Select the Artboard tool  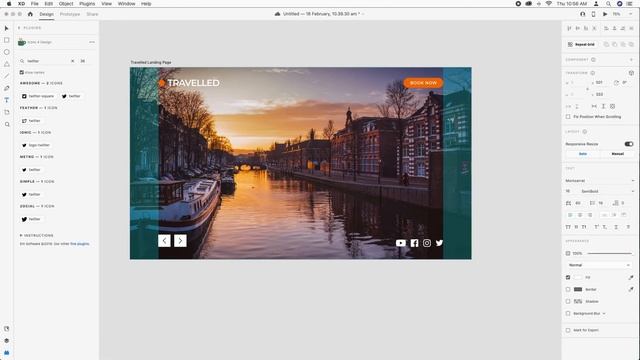point(7,112)
